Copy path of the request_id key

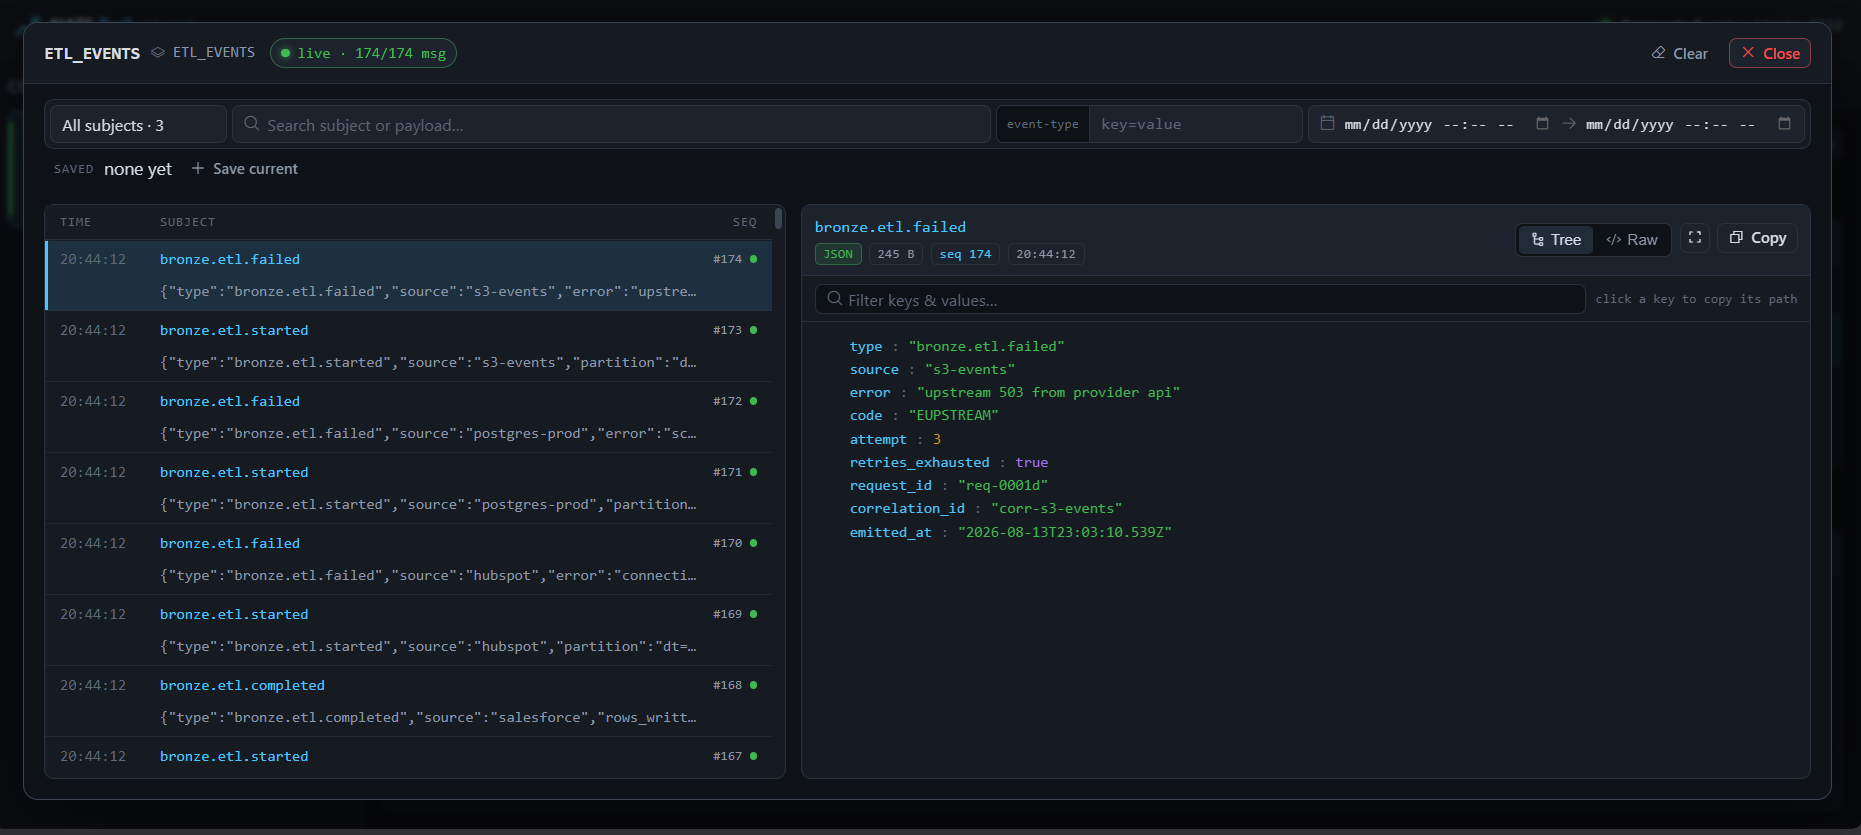click(x=891, y=485)
